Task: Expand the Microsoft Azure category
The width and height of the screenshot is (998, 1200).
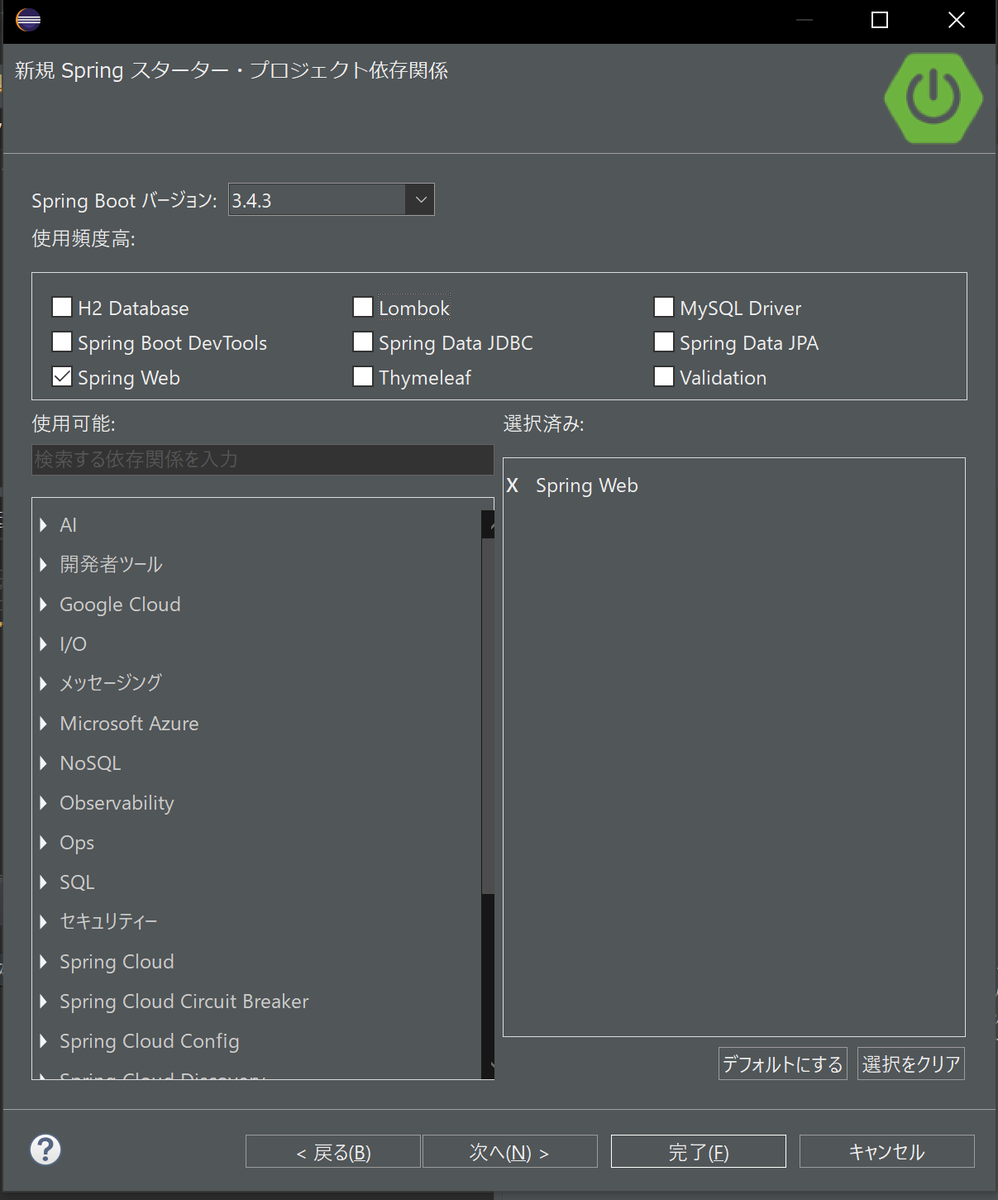Action: [x=44, y=723]
